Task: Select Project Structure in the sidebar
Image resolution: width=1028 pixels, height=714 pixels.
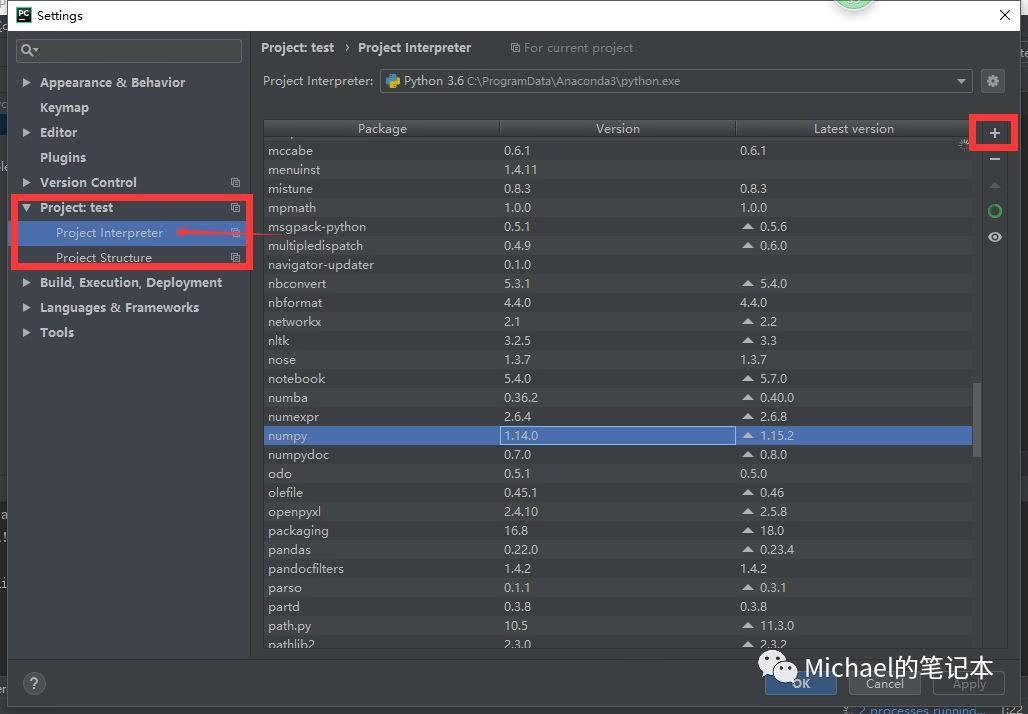Action: tap(104, 258)
